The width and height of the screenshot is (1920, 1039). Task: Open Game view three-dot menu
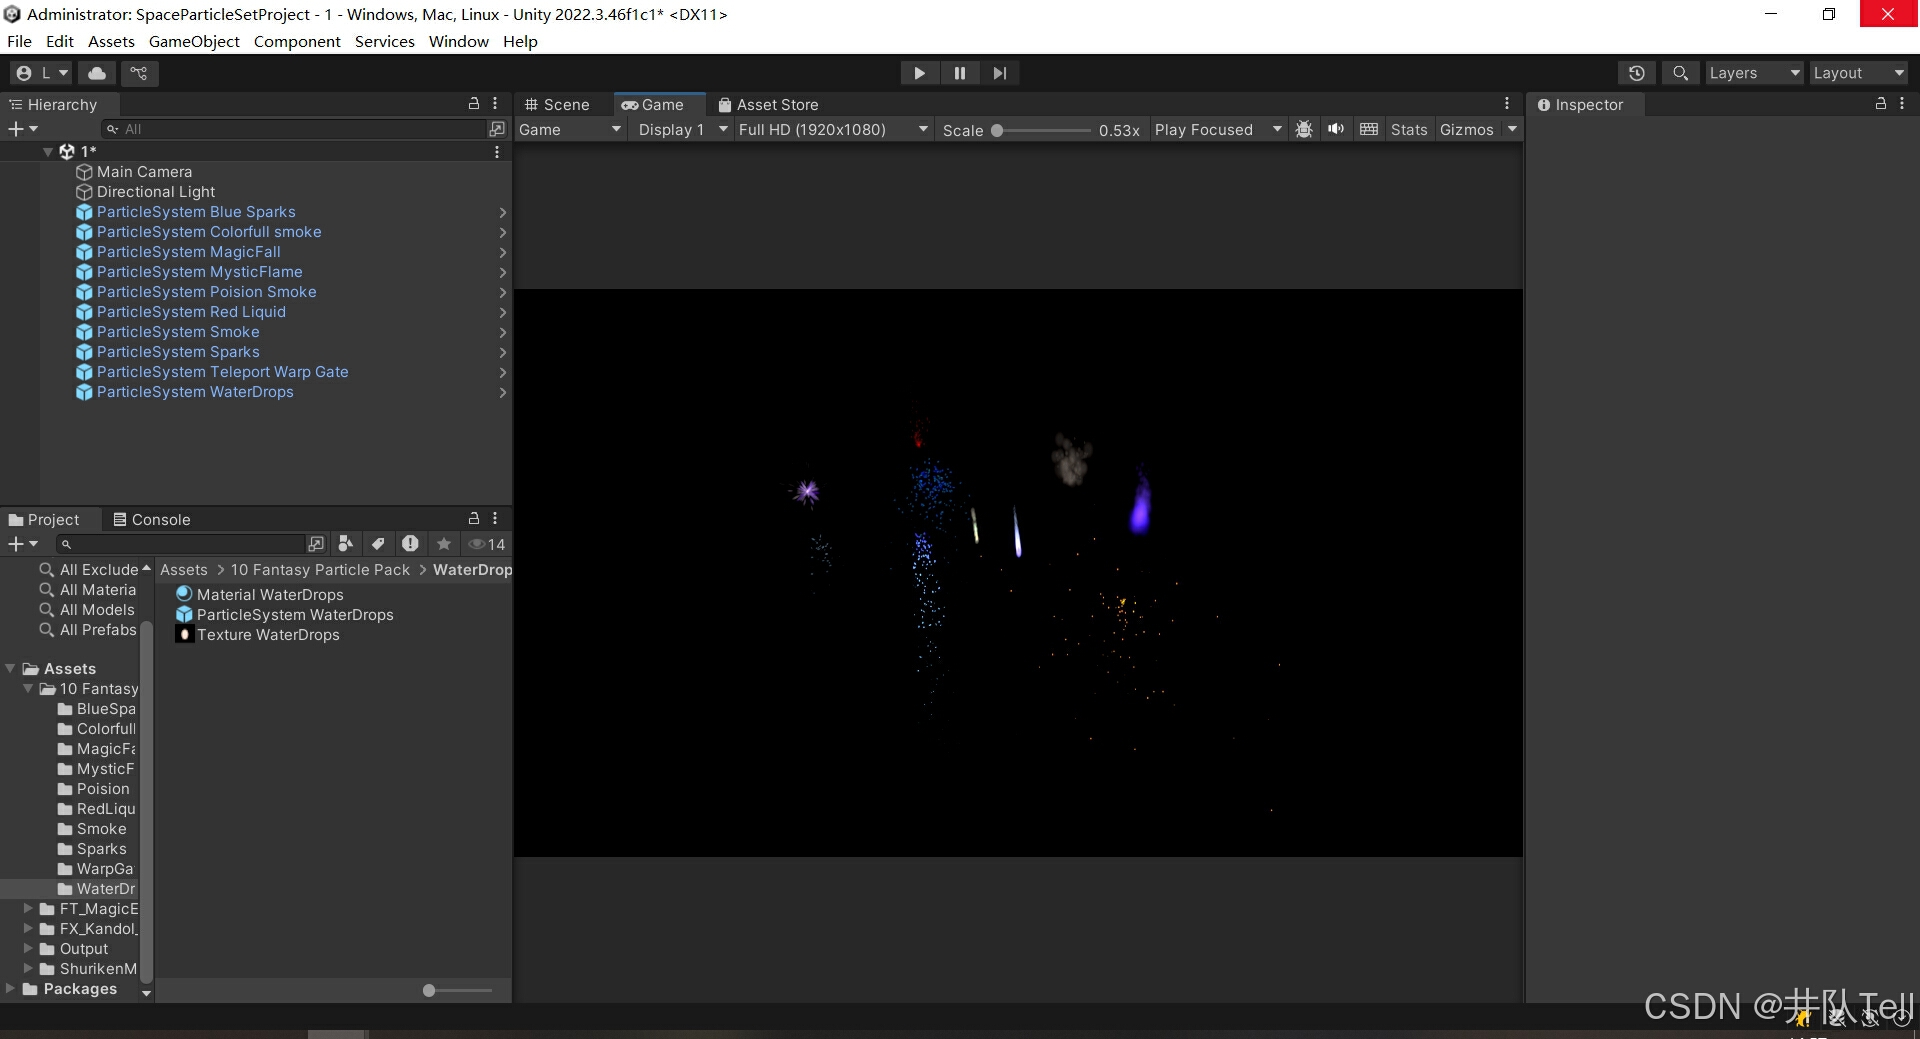coord(1507,103)
